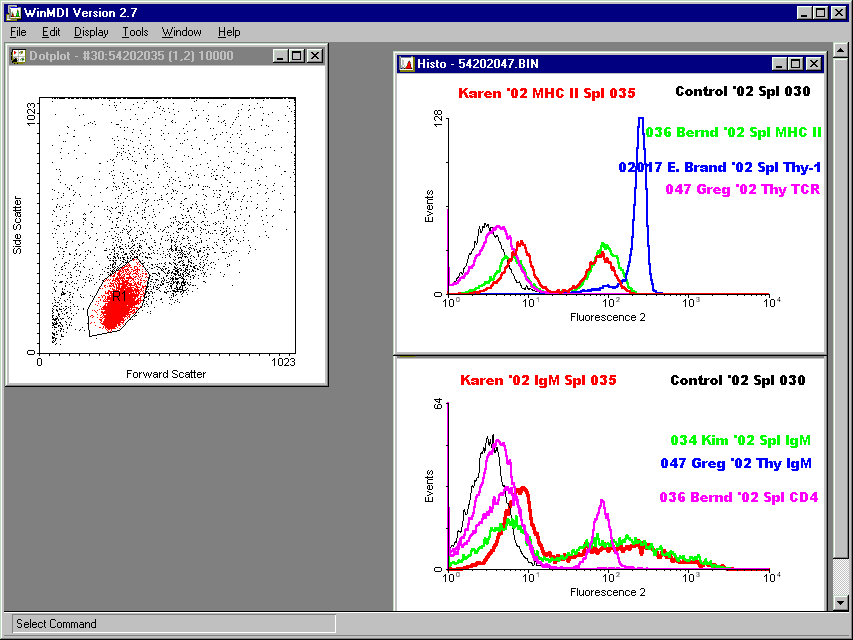Close the Dotplot window
Viewport: 853px width, 640px height.
314,56
